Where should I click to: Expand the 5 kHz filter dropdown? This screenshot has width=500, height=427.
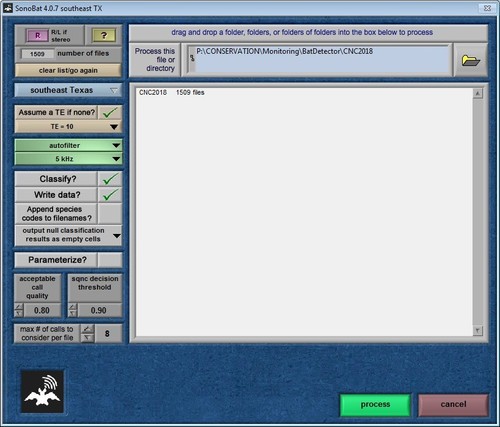(x=68, y=159)
